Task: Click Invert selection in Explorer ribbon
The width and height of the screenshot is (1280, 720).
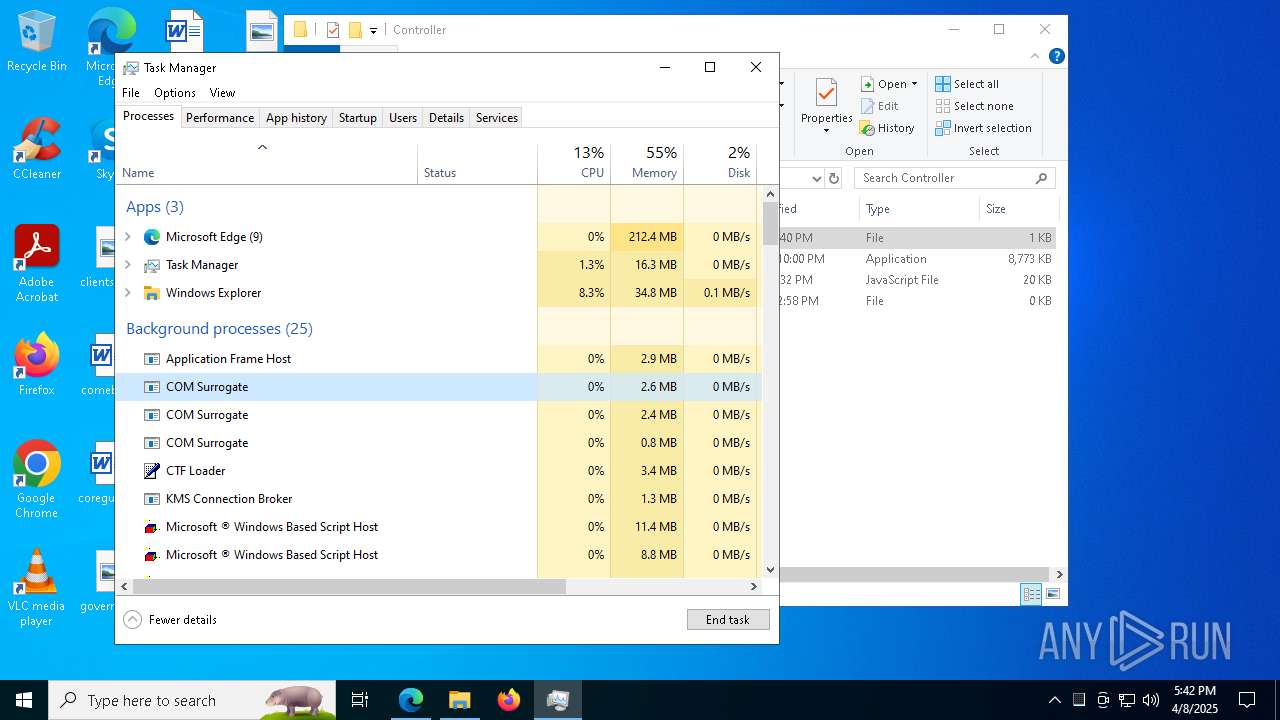Action: pos(983,128)
